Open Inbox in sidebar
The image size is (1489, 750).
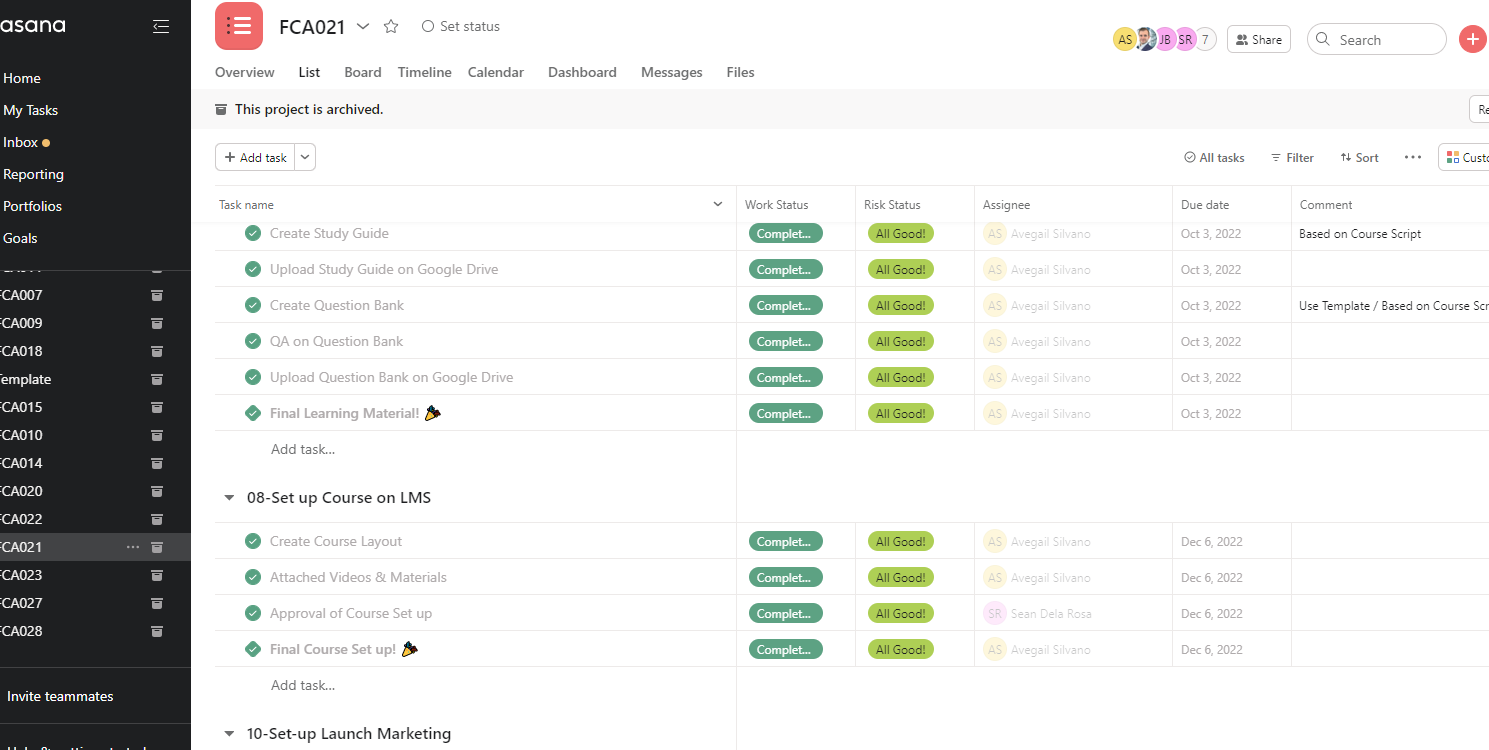pos(21,142)
